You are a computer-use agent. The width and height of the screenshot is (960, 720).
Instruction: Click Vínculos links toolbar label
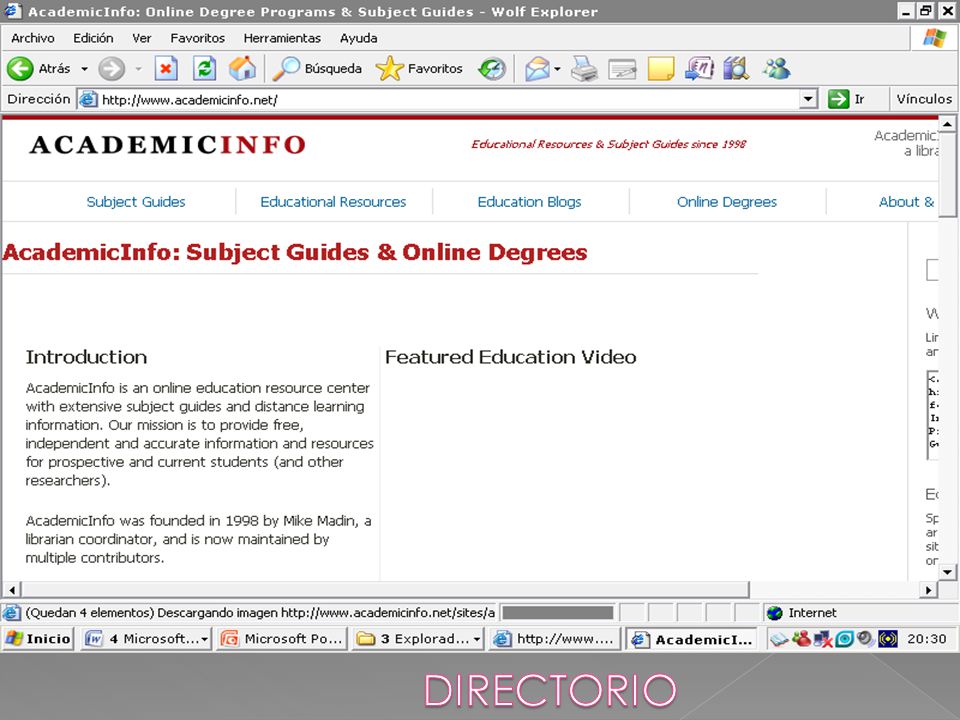(x=924, y=99)
